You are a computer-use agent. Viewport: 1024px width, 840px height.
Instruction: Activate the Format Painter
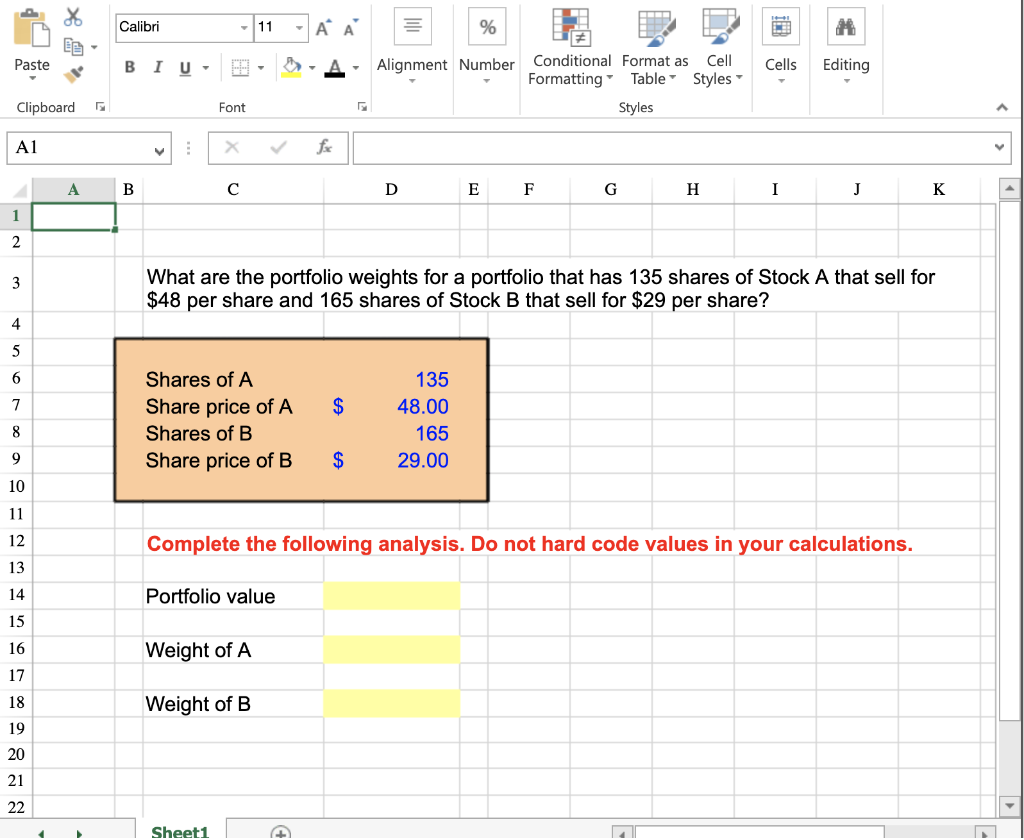pyautogui.click(x=72, y=72)
